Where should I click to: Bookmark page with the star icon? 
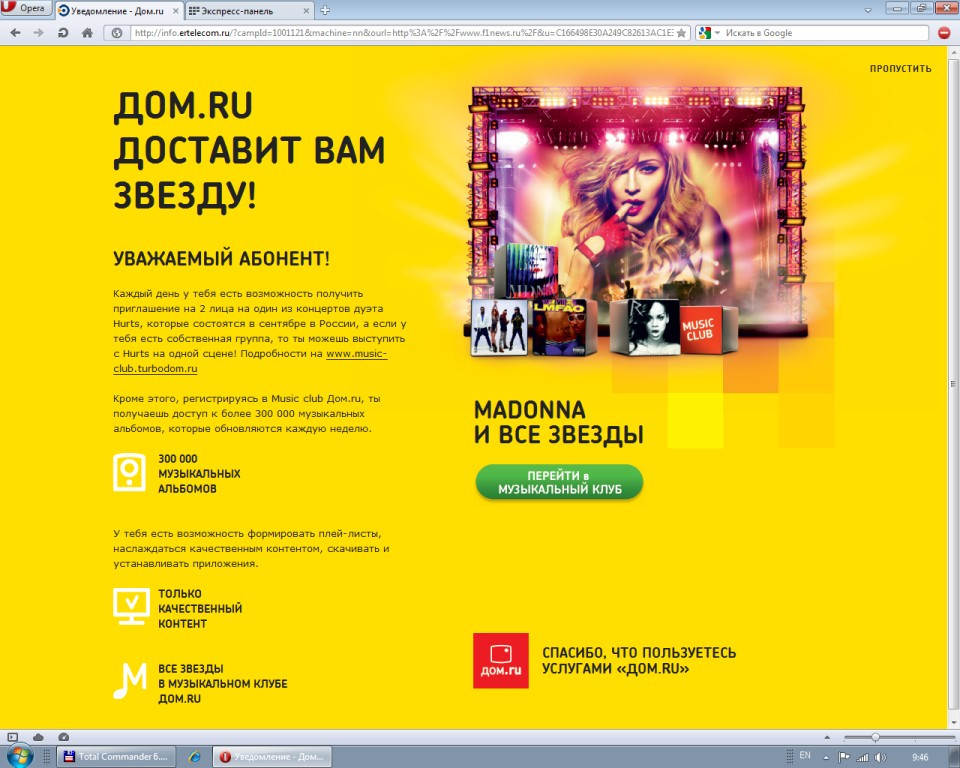[x=681, y=33]
